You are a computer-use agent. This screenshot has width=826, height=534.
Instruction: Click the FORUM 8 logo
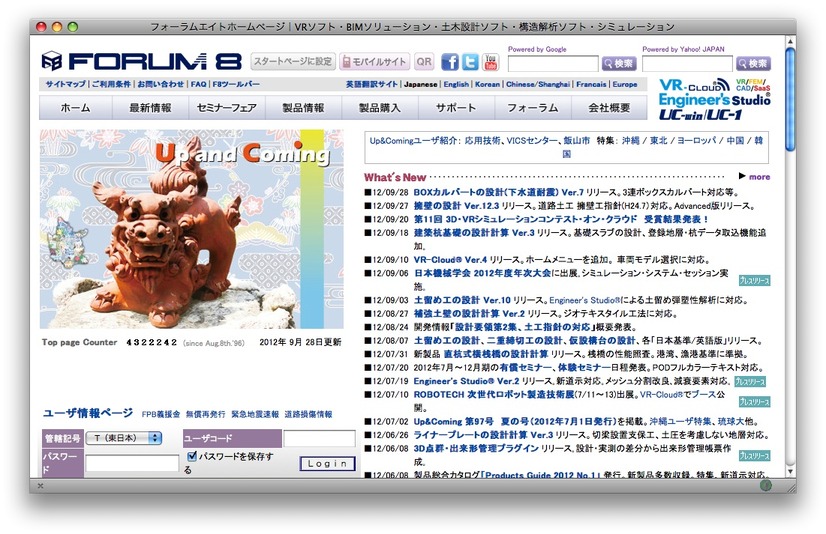141,61
